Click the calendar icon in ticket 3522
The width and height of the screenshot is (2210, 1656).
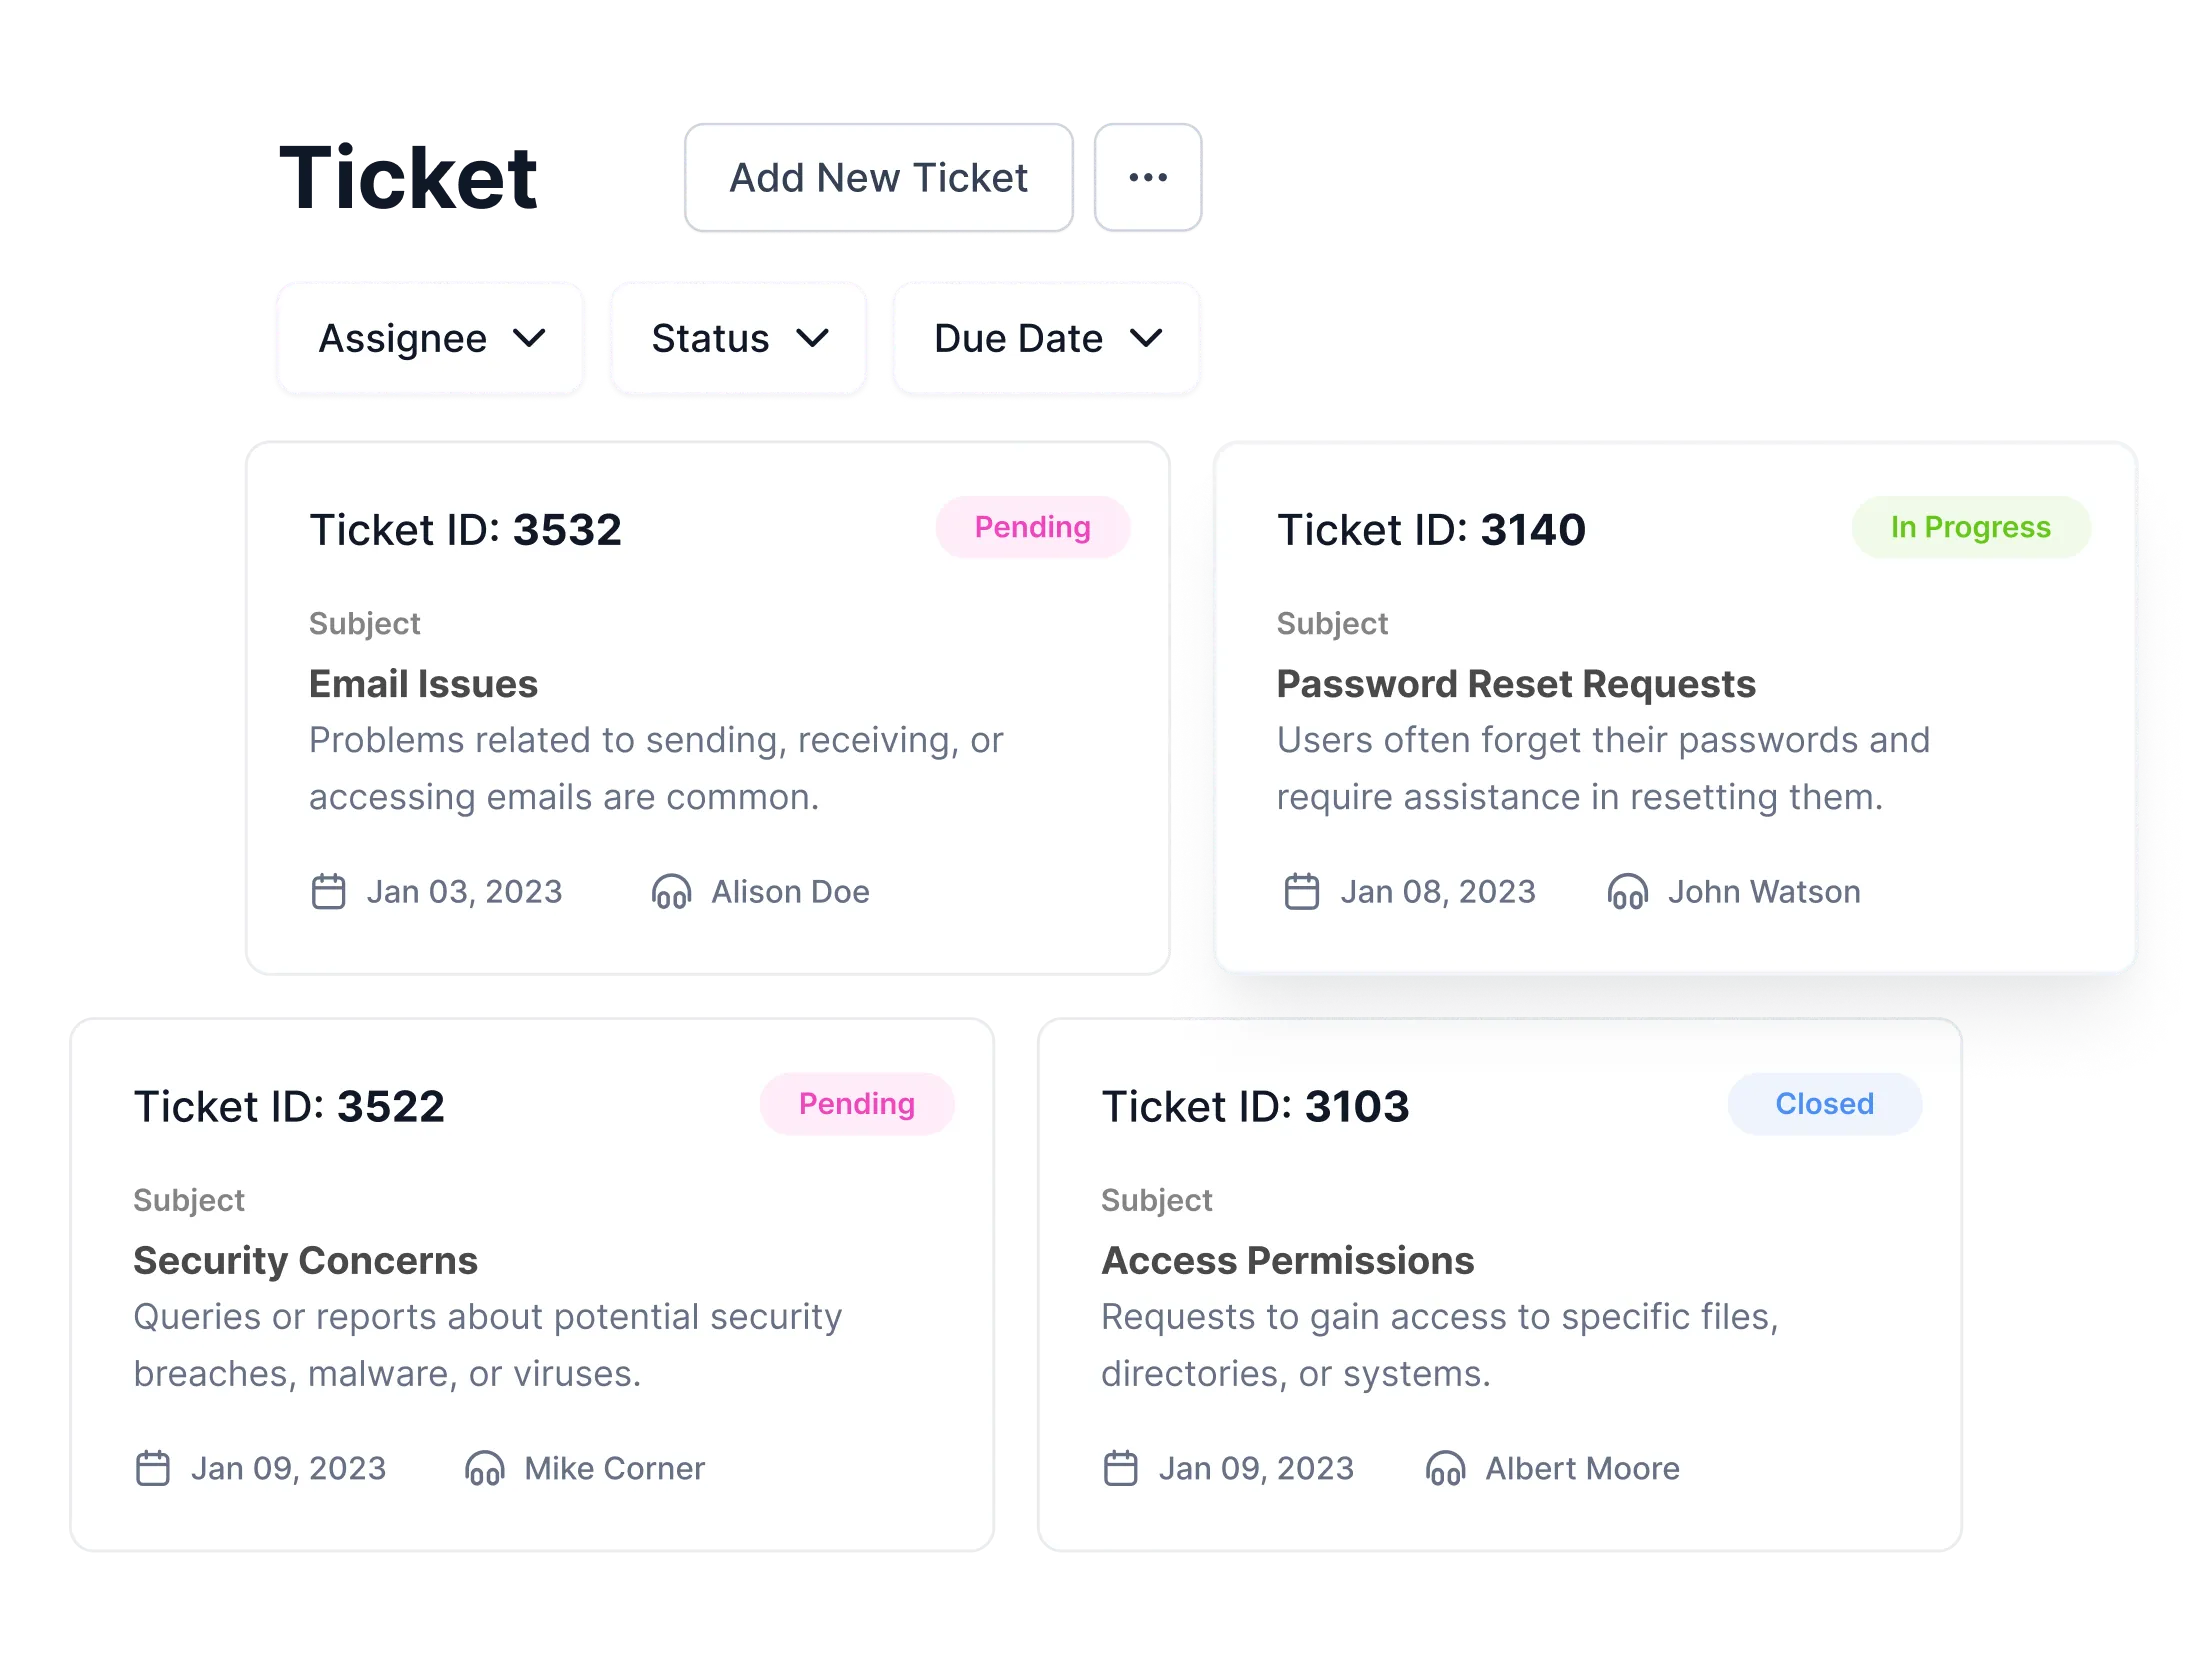(152, 1468)
